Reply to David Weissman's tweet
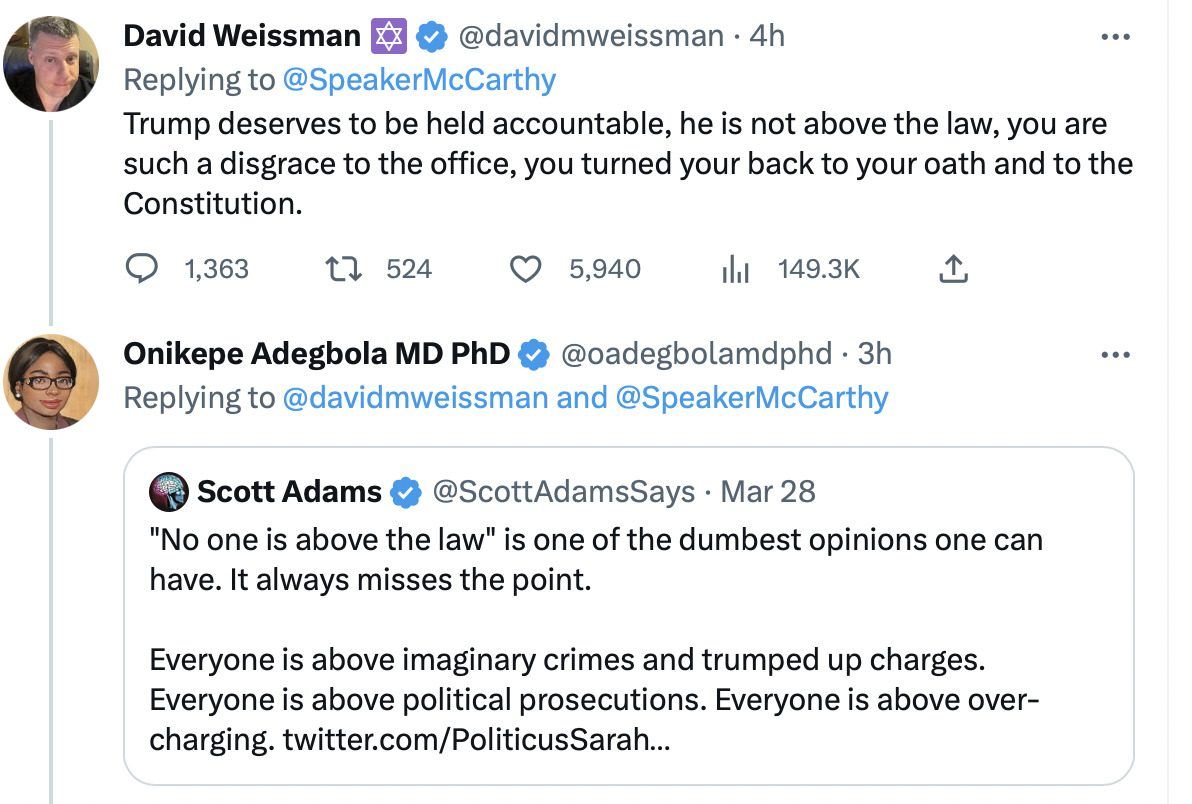Viewport: 1192px width, 804px height. coord(144,269)
